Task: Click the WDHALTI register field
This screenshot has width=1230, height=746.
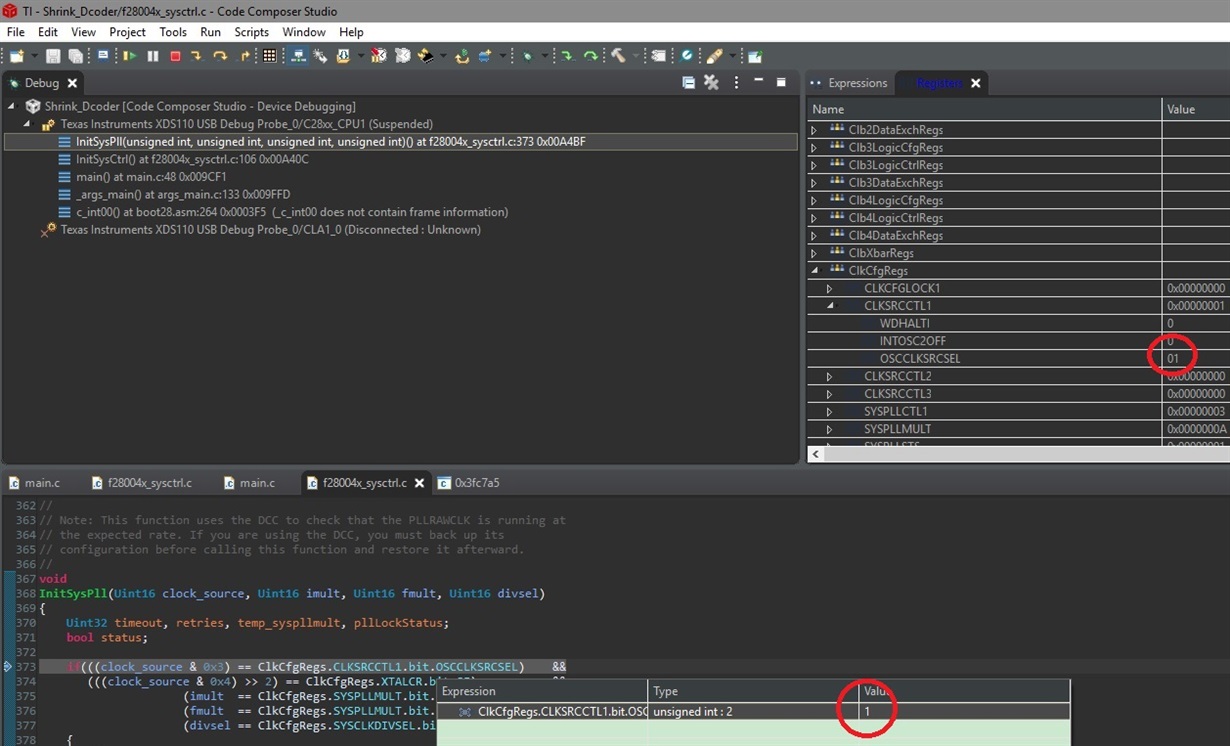Action: tap(905, 324)
